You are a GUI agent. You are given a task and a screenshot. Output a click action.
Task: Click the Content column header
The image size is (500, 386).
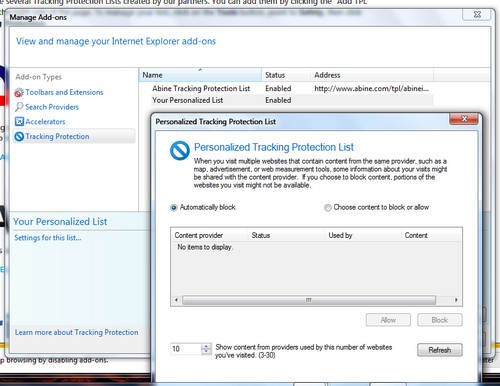431,235
